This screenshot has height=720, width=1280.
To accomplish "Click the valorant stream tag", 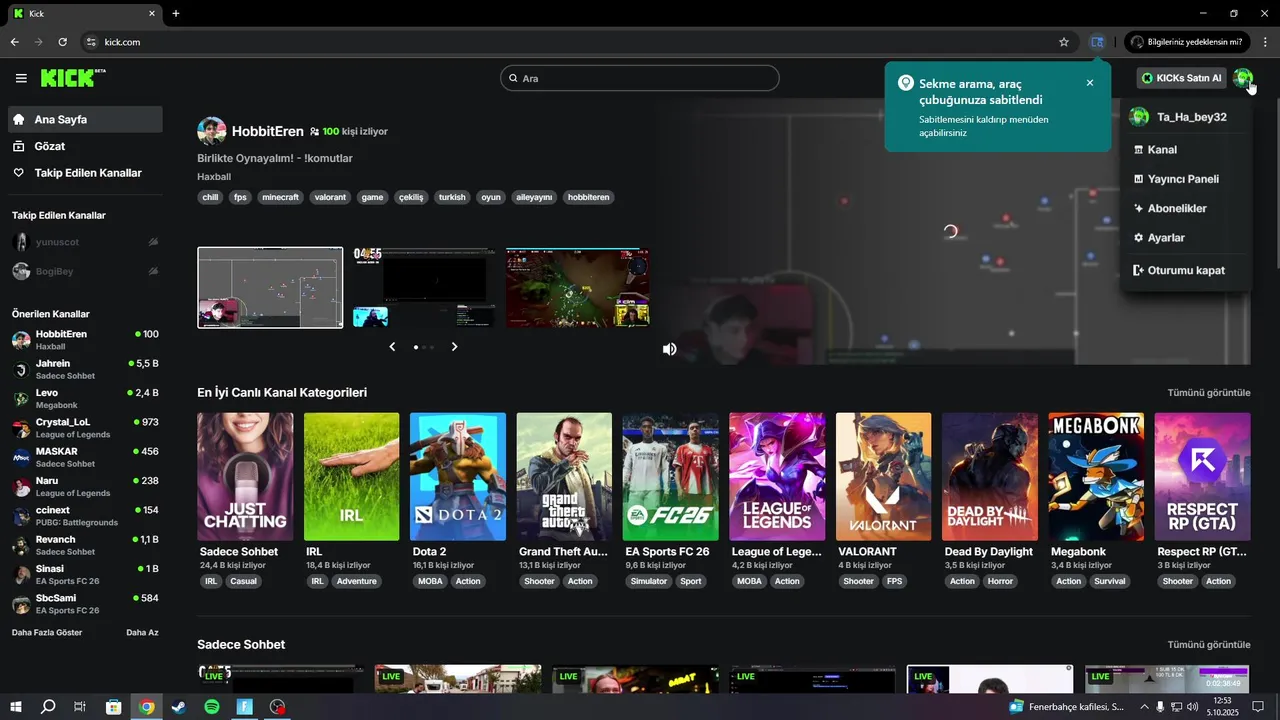I will (x=330, y=197).
